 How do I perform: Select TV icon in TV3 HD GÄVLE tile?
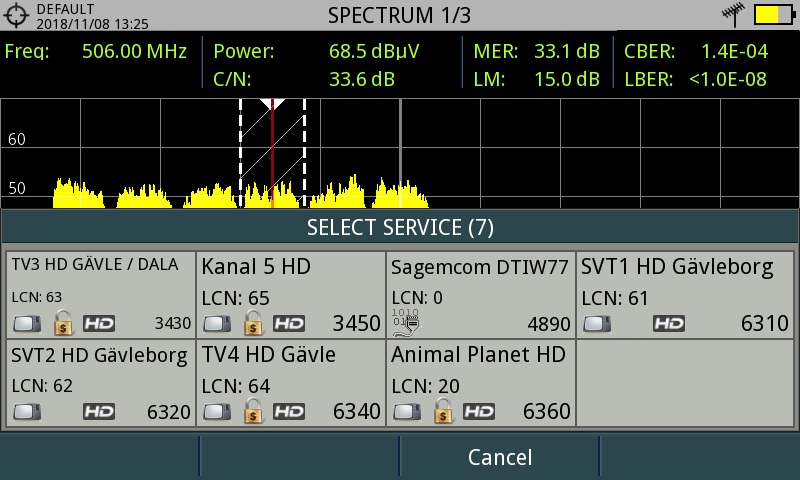click(27, 324)
